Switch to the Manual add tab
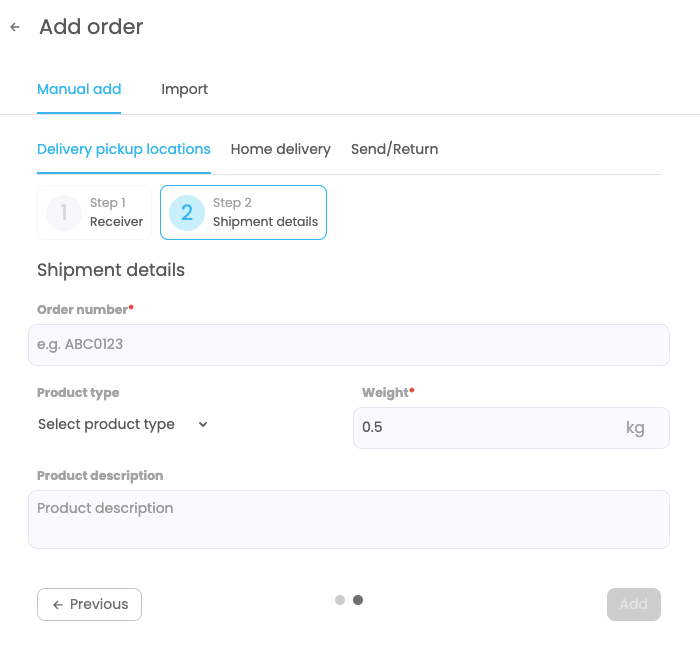Image resolution: width=700 pixels, height=665 pixels. point(79,89)
